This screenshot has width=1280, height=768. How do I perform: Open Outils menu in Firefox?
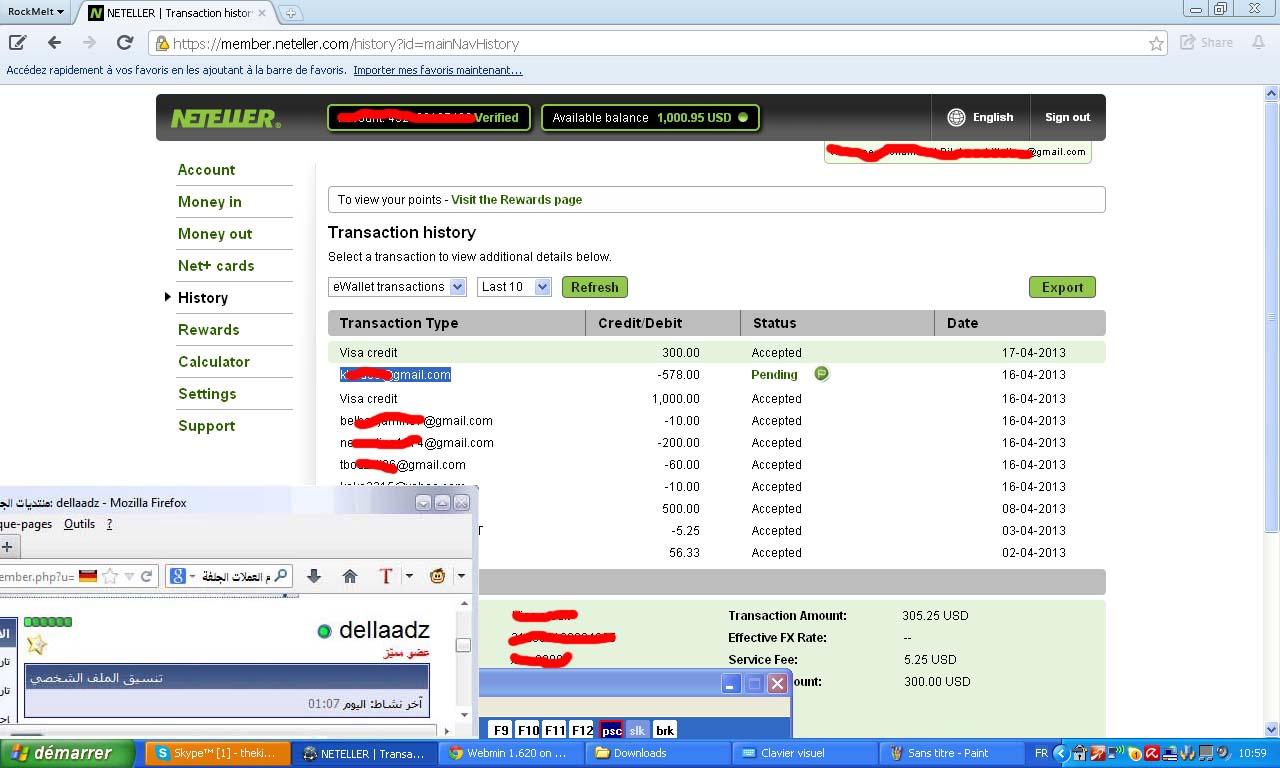coord(79,524)
